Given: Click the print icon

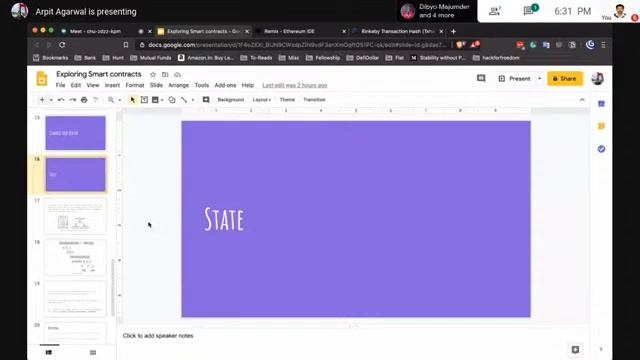Looking at the screenshot, I should point(84,100).
